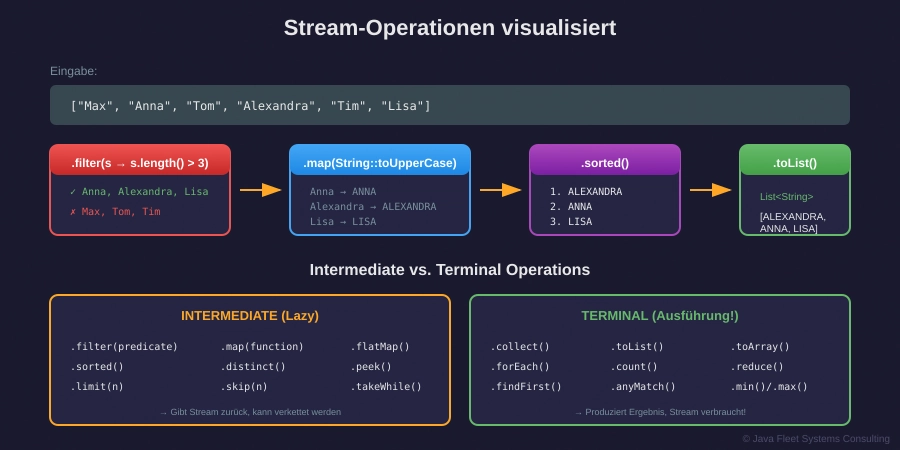Select the blue .map(String::toUpperCase) header

pos(380,162)
